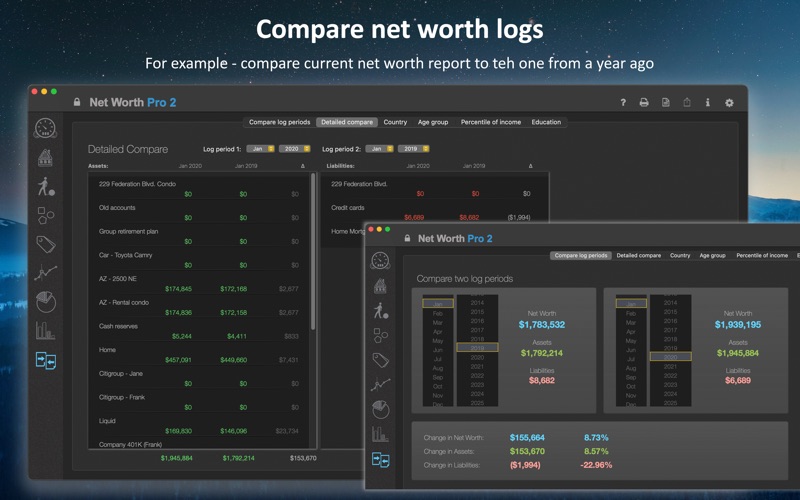
Task: Open the line chart icon in the back window sidebar
Action: (x=45, y=273)
